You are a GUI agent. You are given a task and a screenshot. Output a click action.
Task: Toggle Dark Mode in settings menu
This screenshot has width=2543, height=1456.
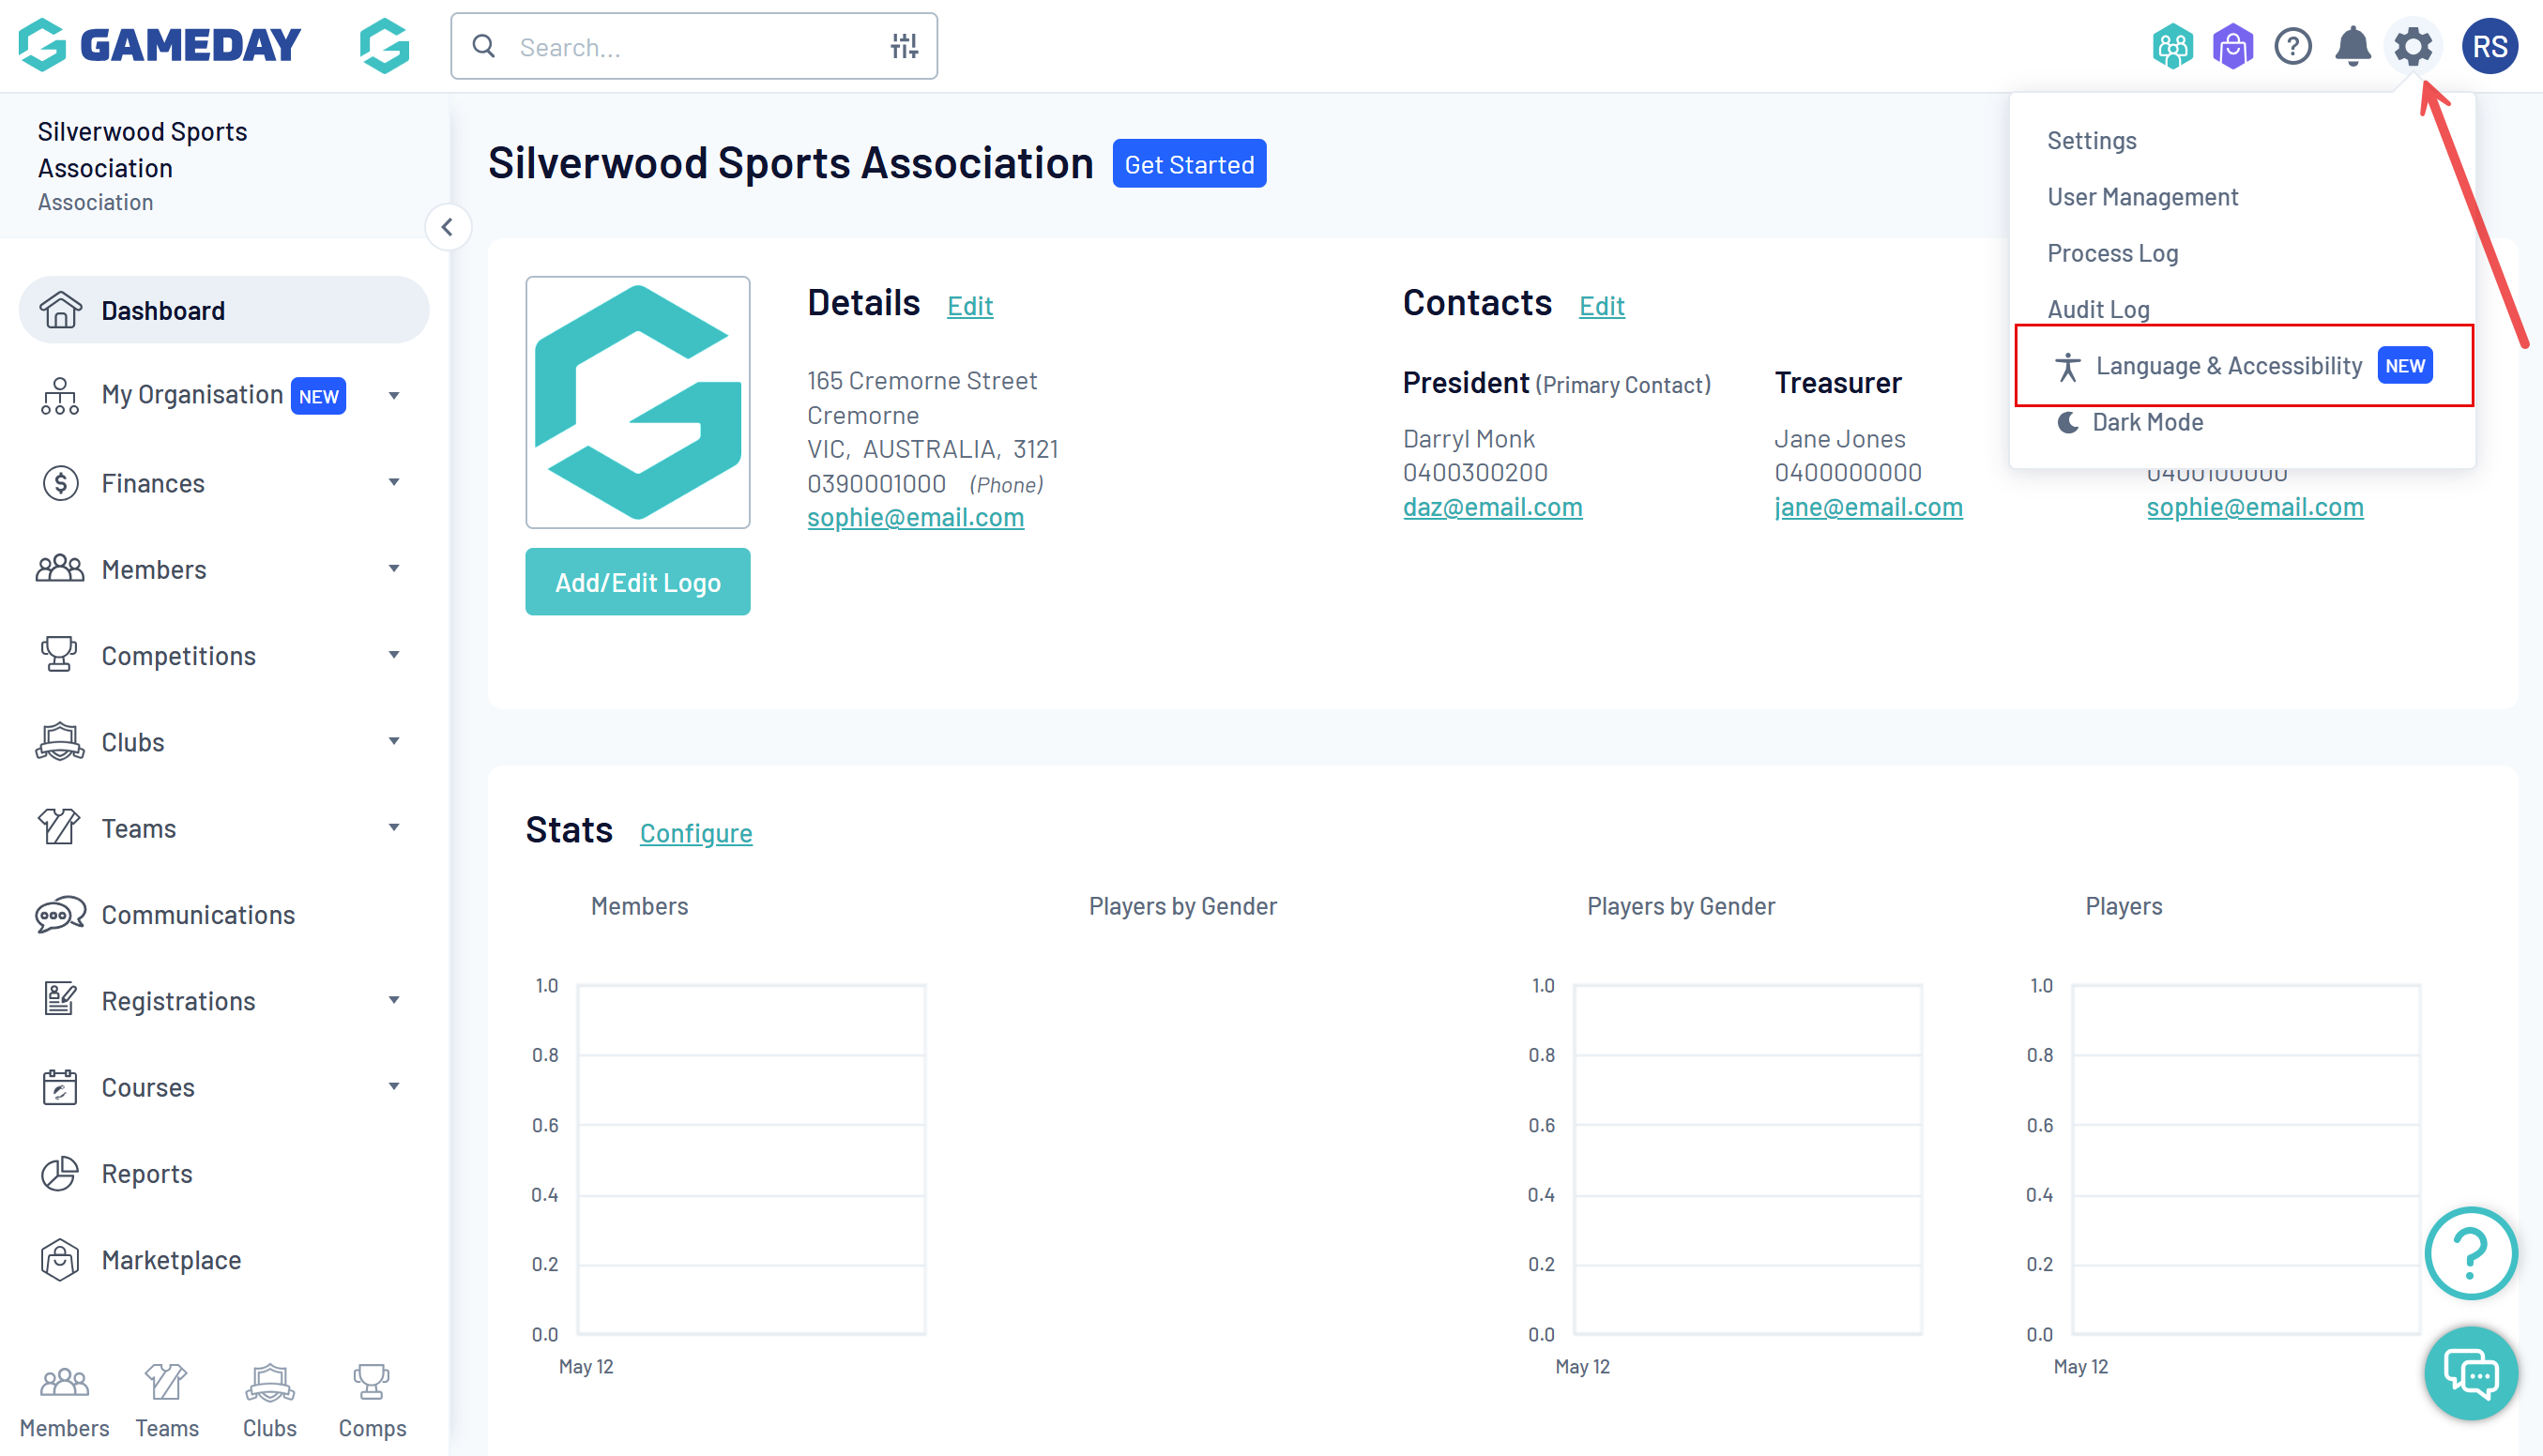pyautogui.click(x=2146, y=422)
